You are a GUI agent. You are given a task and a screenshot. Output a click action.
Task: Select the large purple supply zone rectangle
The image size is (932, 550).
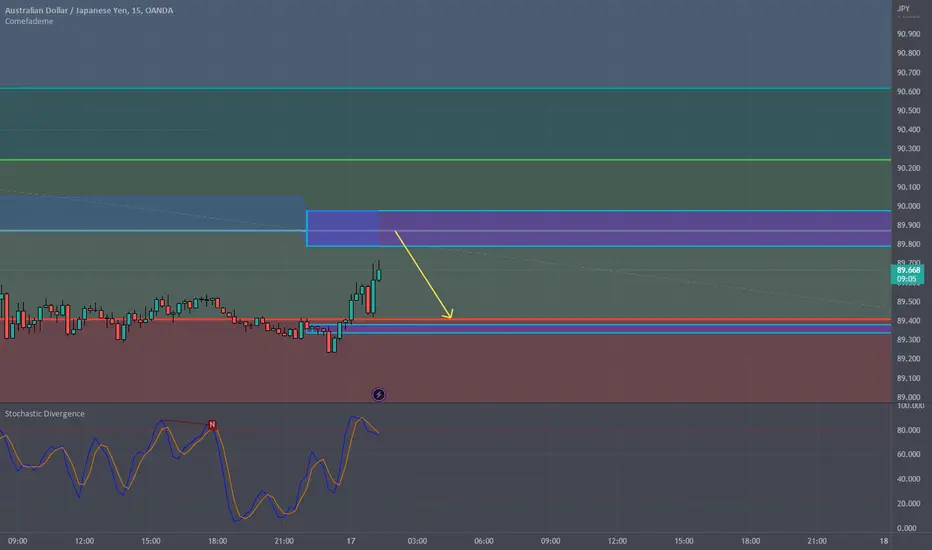point(599,228)
